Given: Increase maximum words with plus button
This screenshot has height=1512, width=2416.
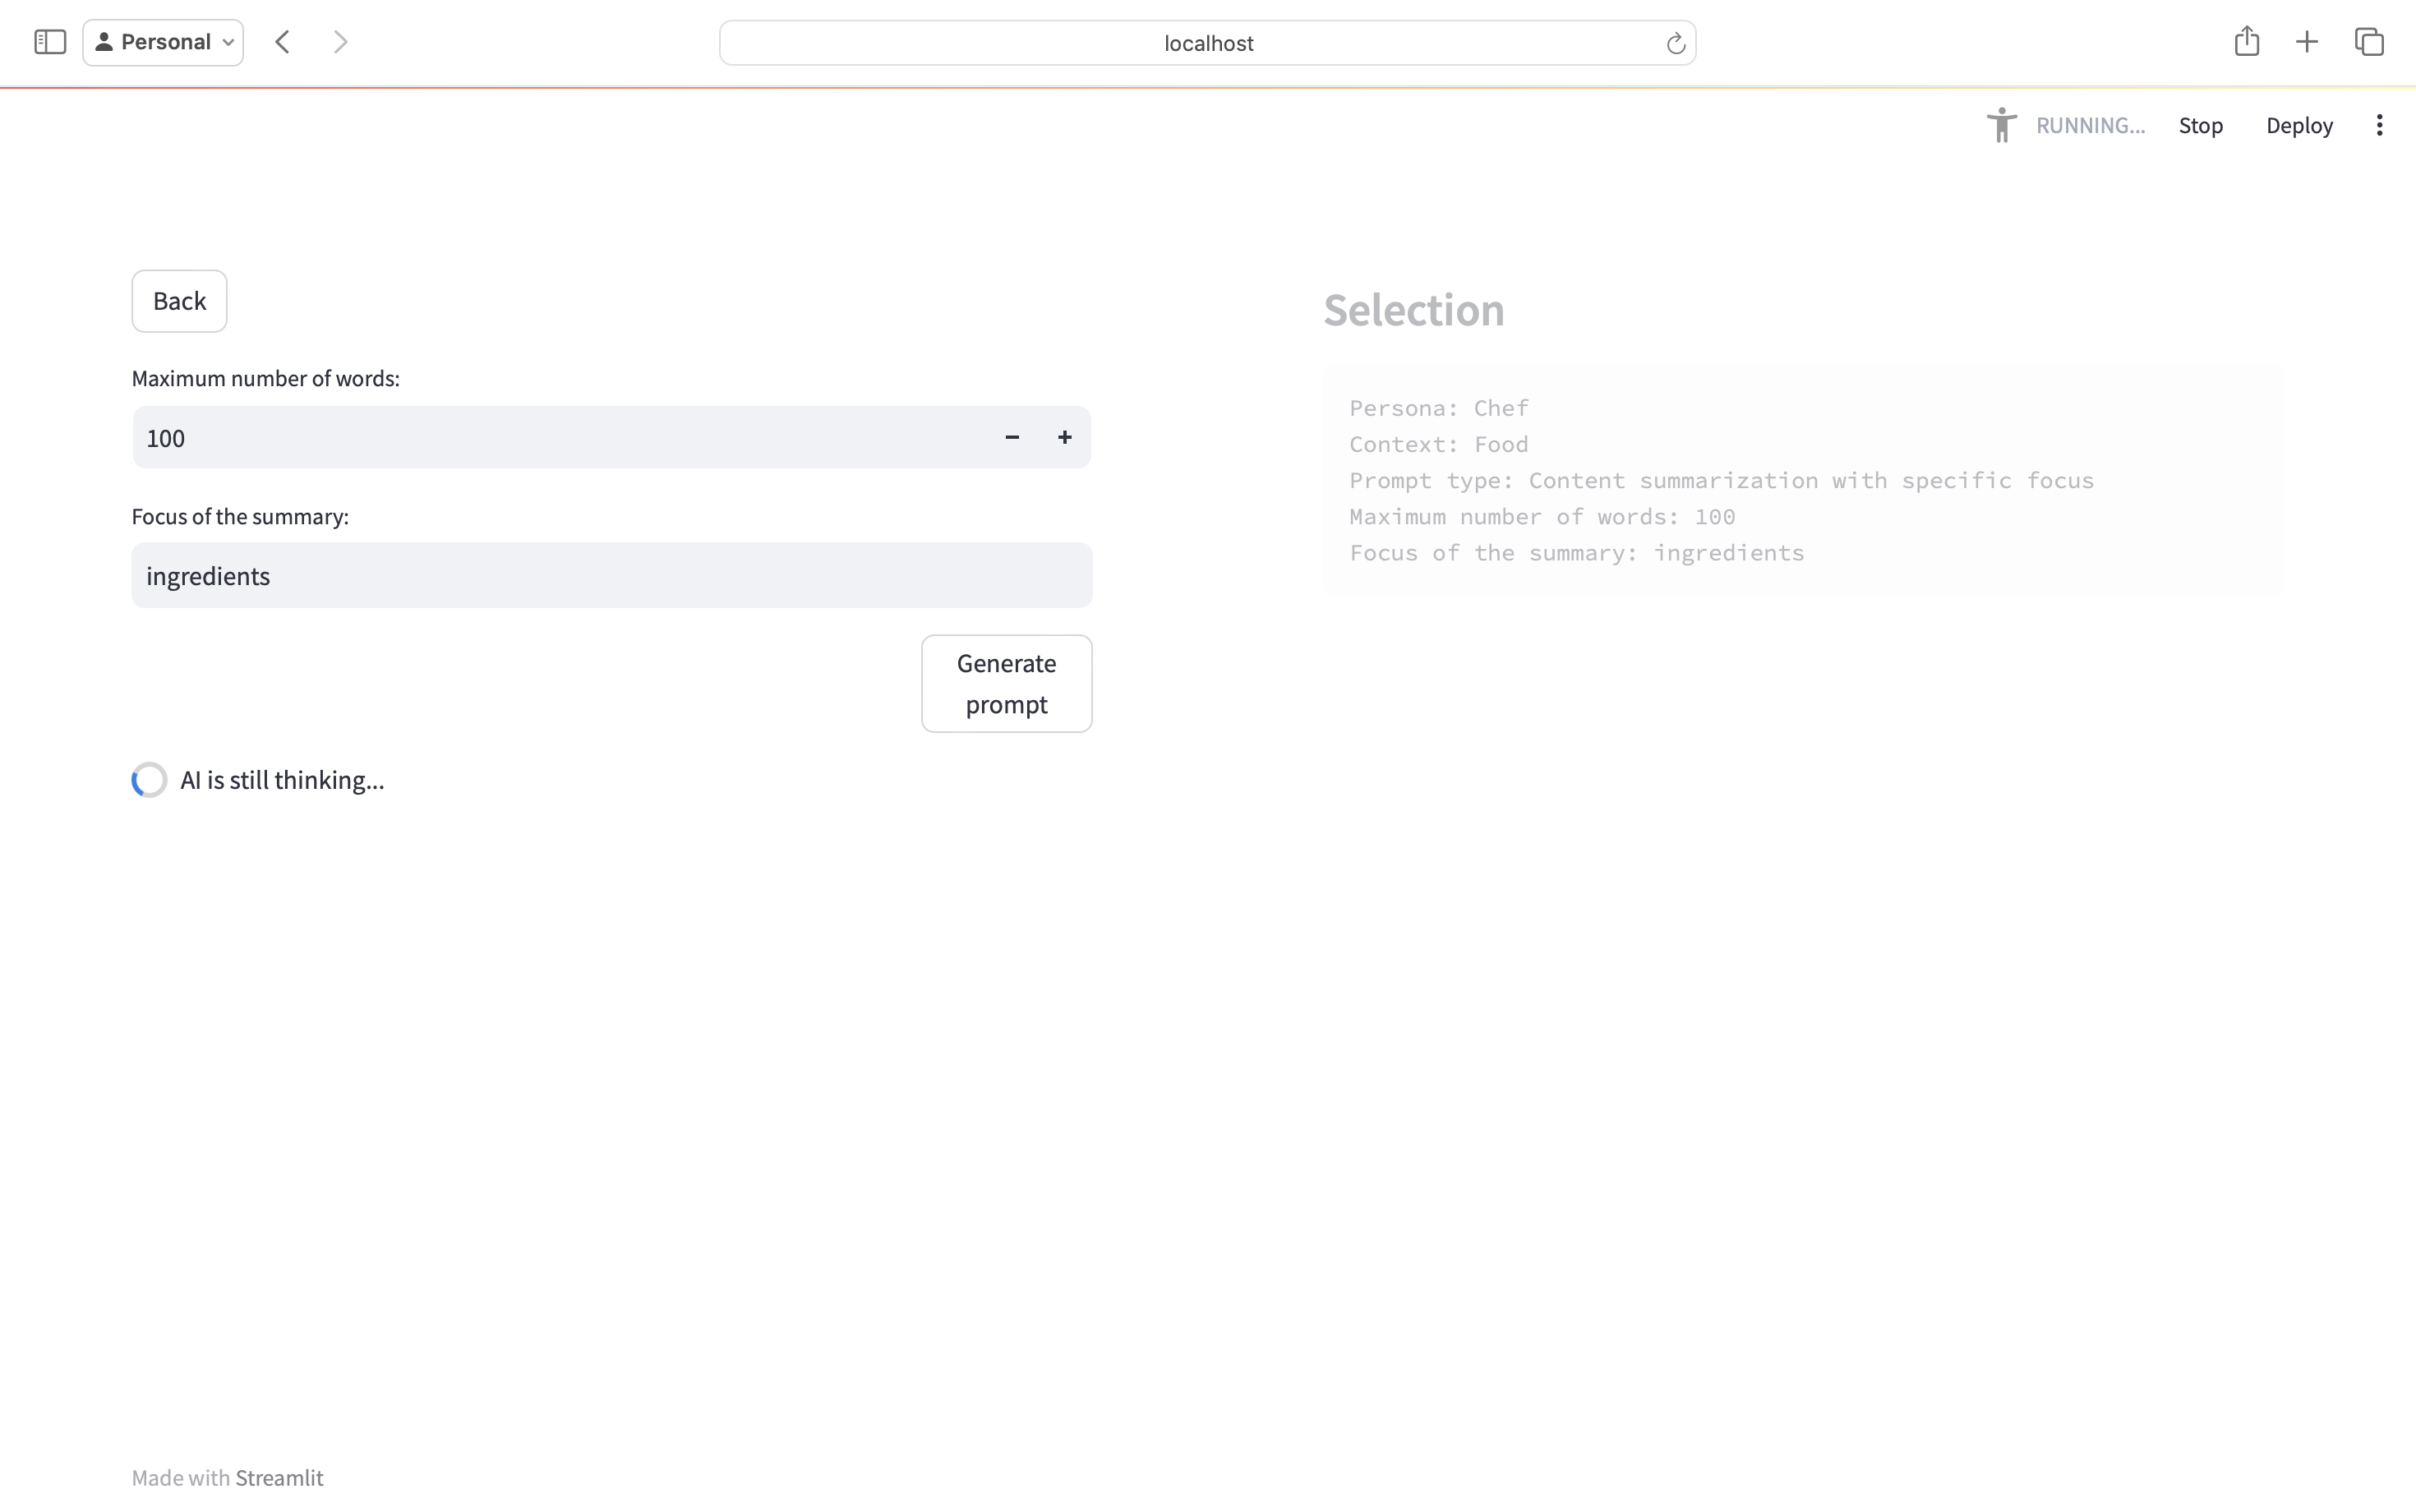Looking at the screenshot, I should [1064, 437].
